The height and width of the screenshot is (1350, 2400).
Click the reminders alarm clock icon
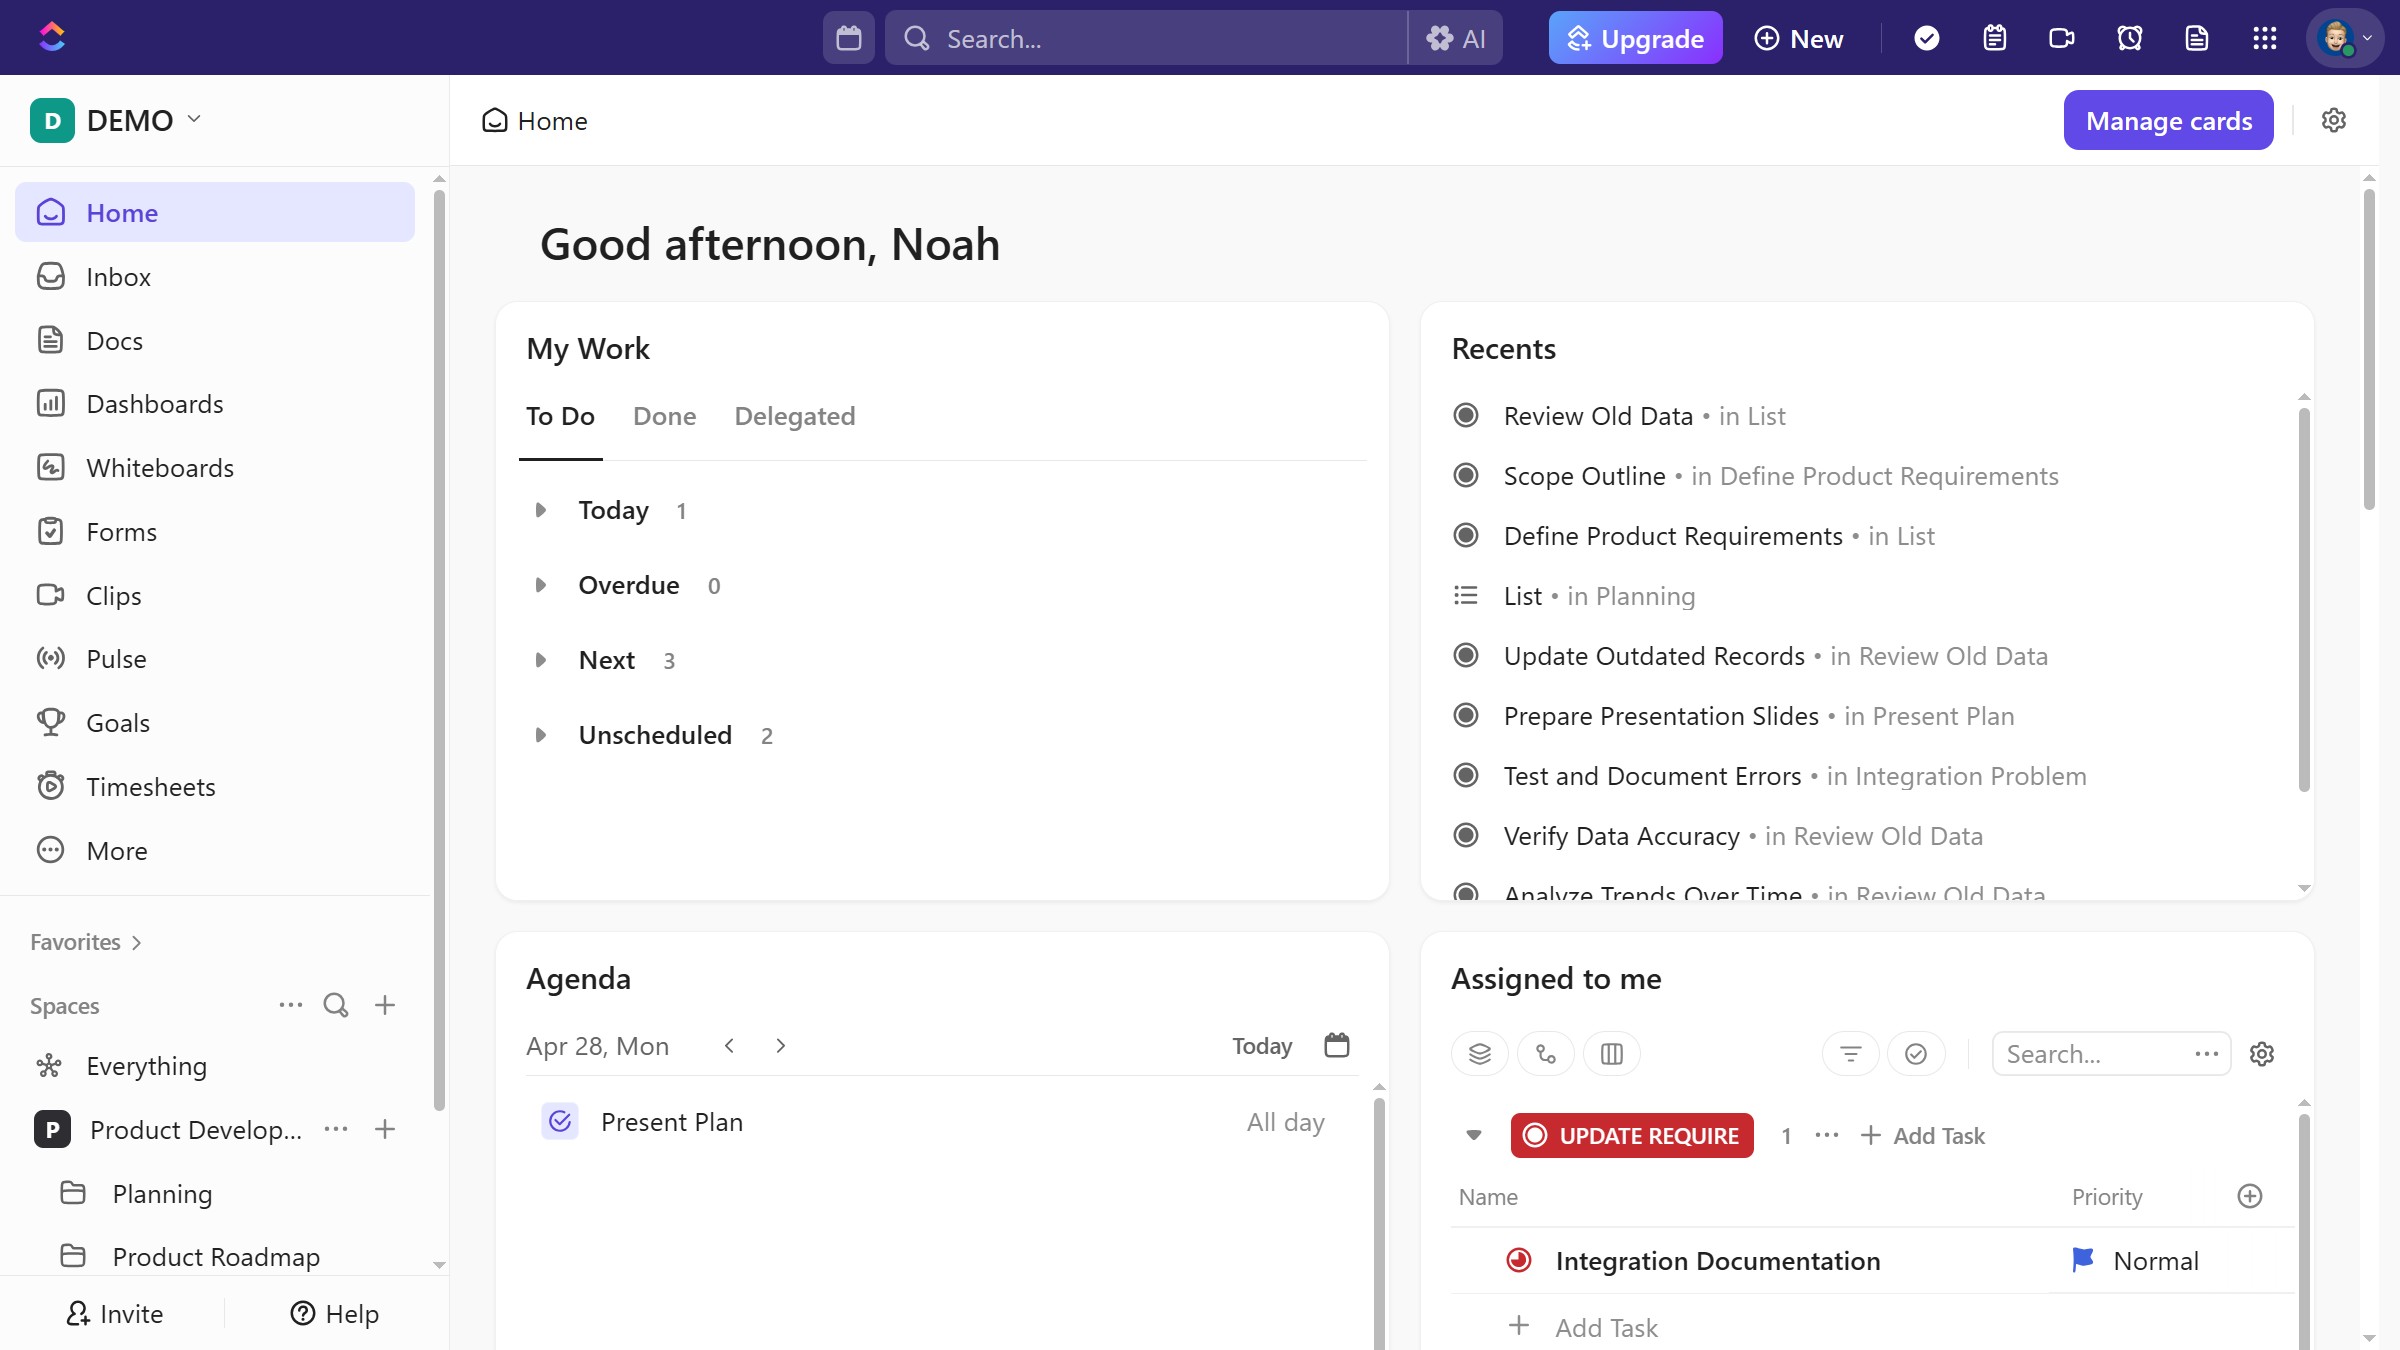click(2129, 38)
